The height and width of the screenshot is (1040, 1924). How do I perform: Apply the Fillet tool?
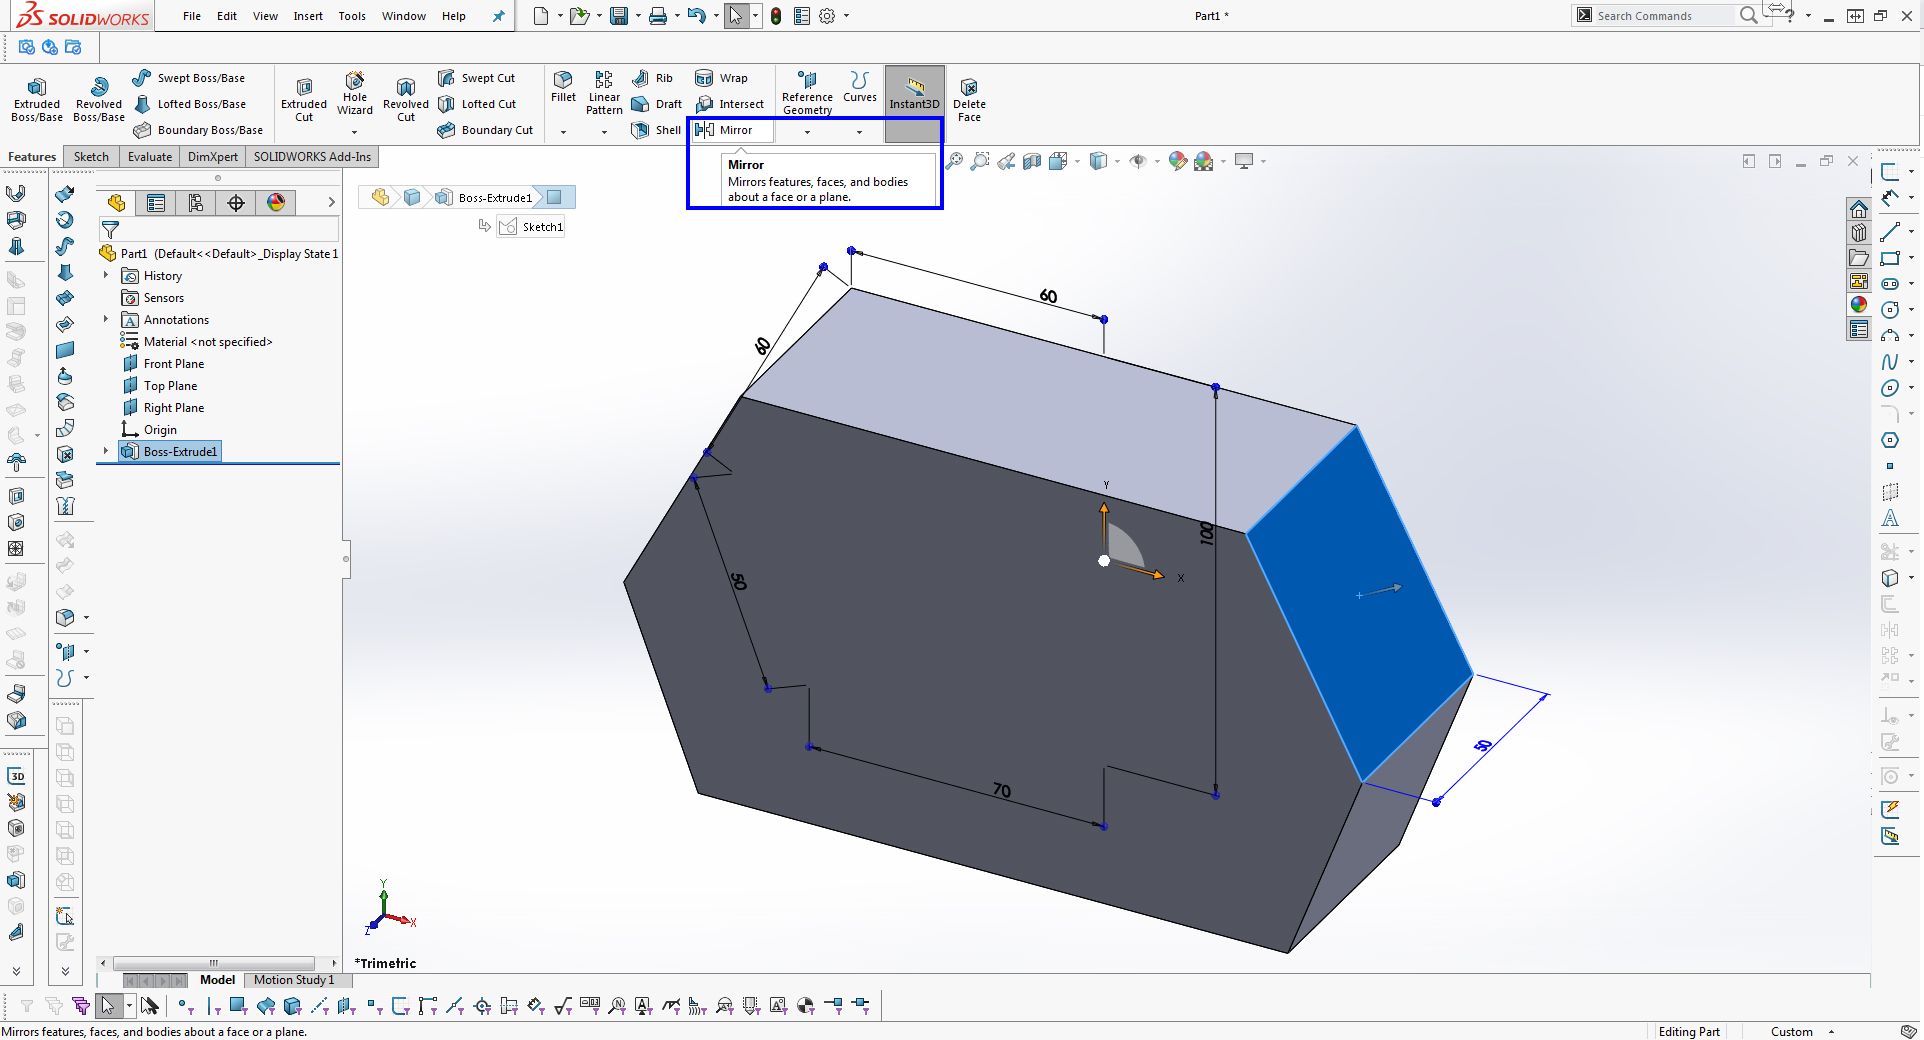click(x=563, y=88)
